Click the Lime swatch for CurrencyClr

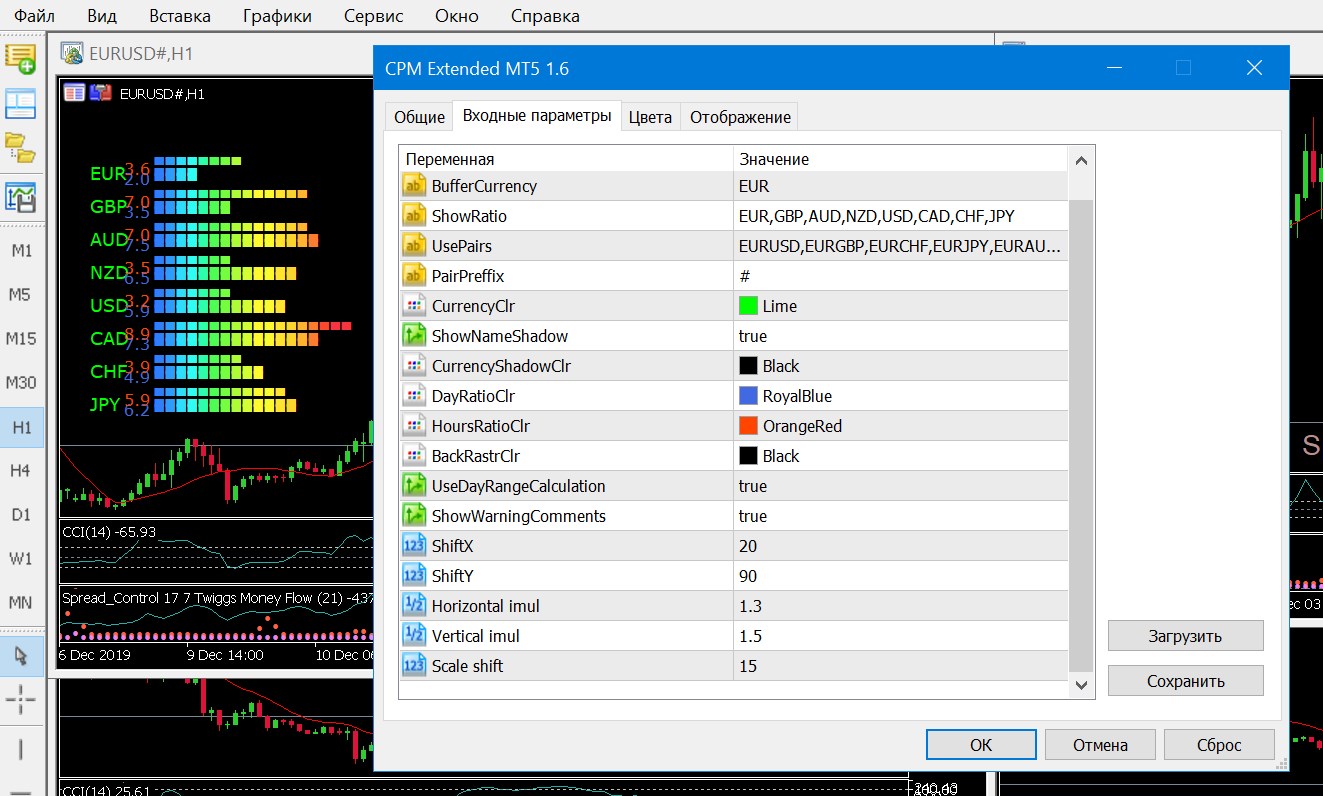(x=748, y=306)
